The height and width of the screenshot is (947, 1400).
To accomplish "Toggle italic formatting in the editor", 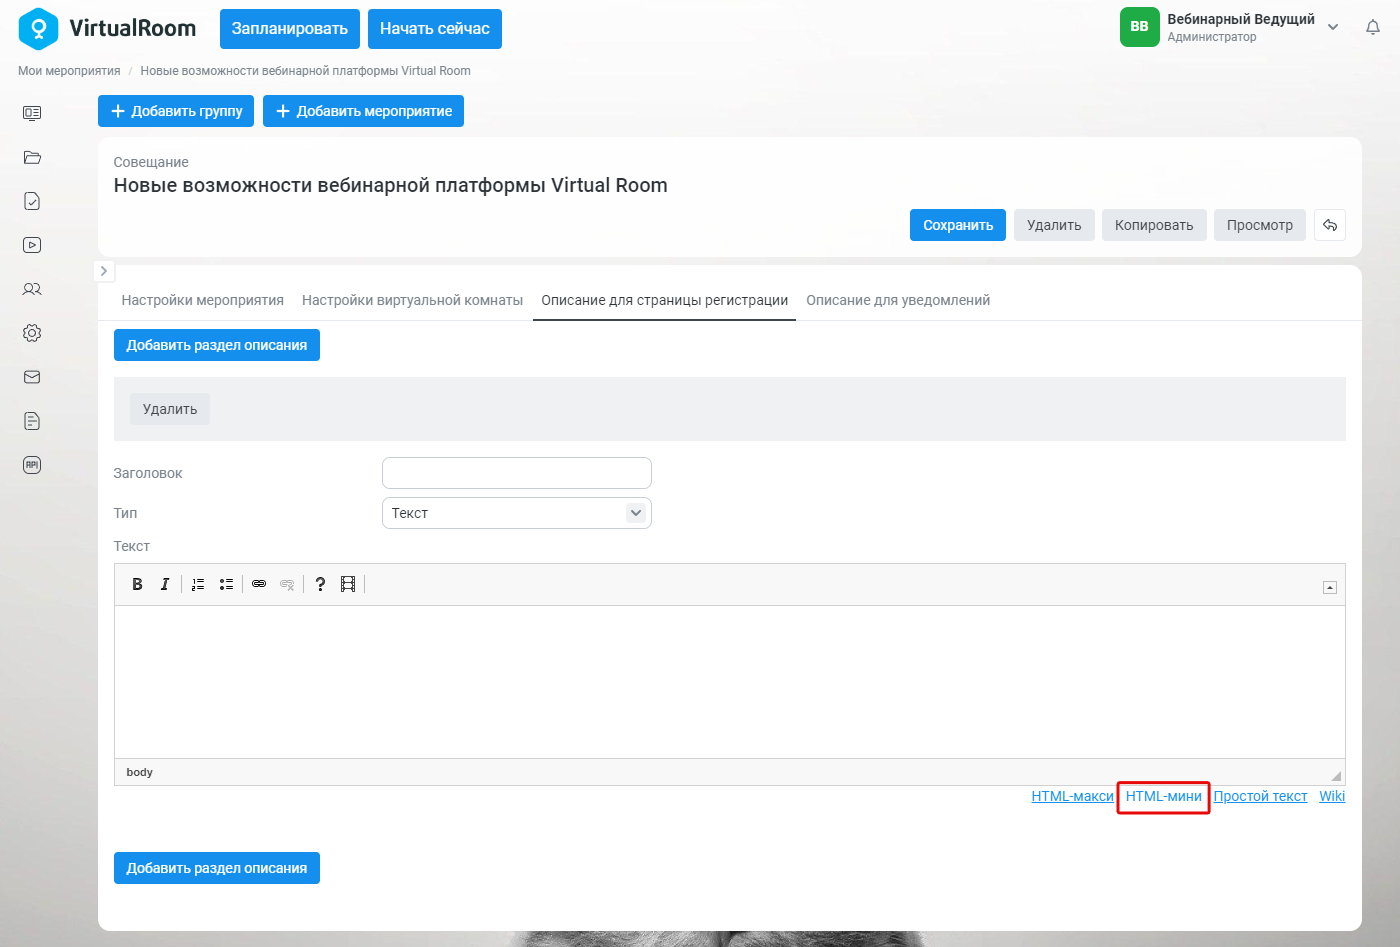I will click(x=165, y=584).
